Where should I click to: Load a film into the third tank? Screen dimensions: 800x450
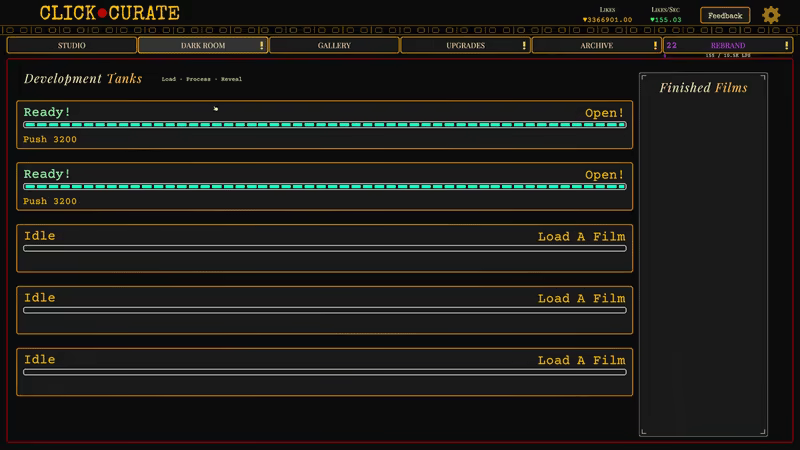[x=581, y=237]
